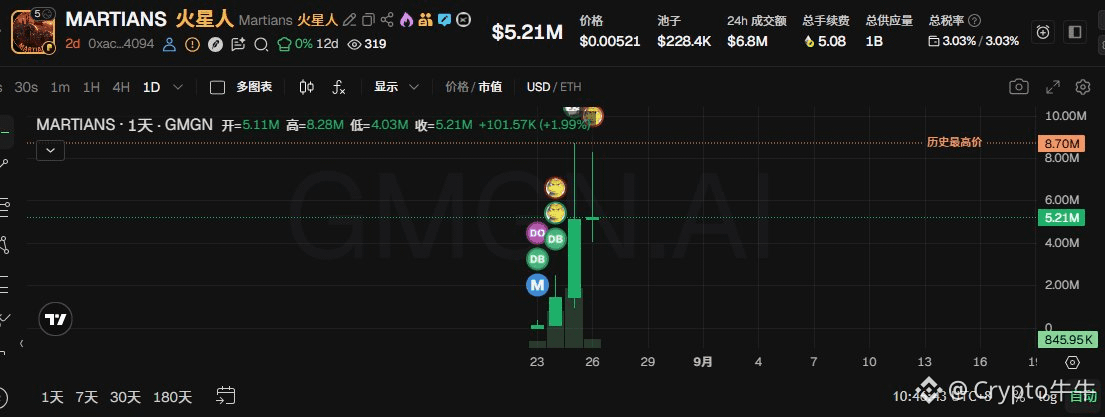Open the candlestick chart type icon
Image resolution: width=1105 pixels, height=417 pixels.
(x=307, y=87)
